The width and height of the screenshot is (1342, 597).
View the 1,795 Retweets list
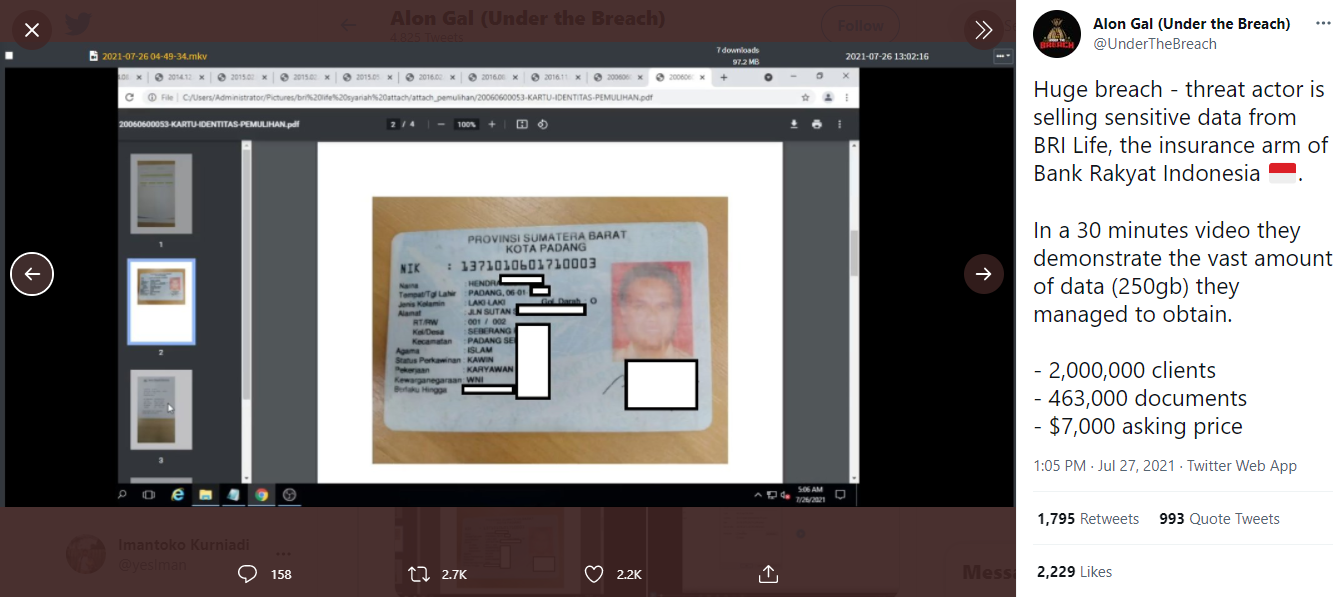click(1088, 519)
